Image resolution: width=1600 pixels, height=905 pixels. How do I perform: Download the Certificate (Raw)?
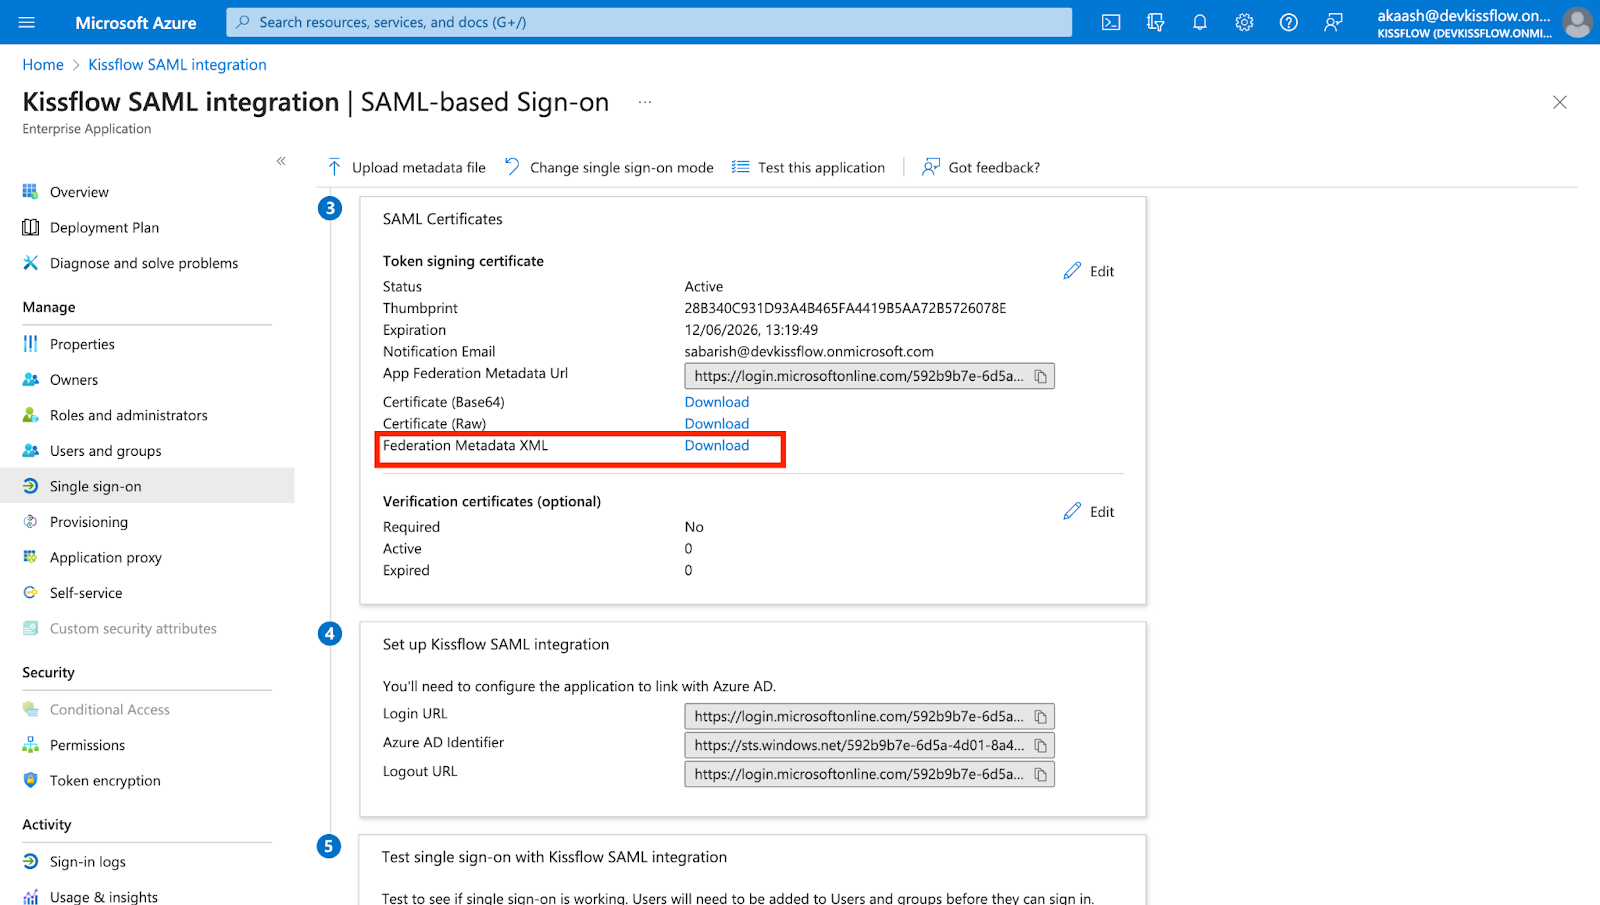(717, 424)
